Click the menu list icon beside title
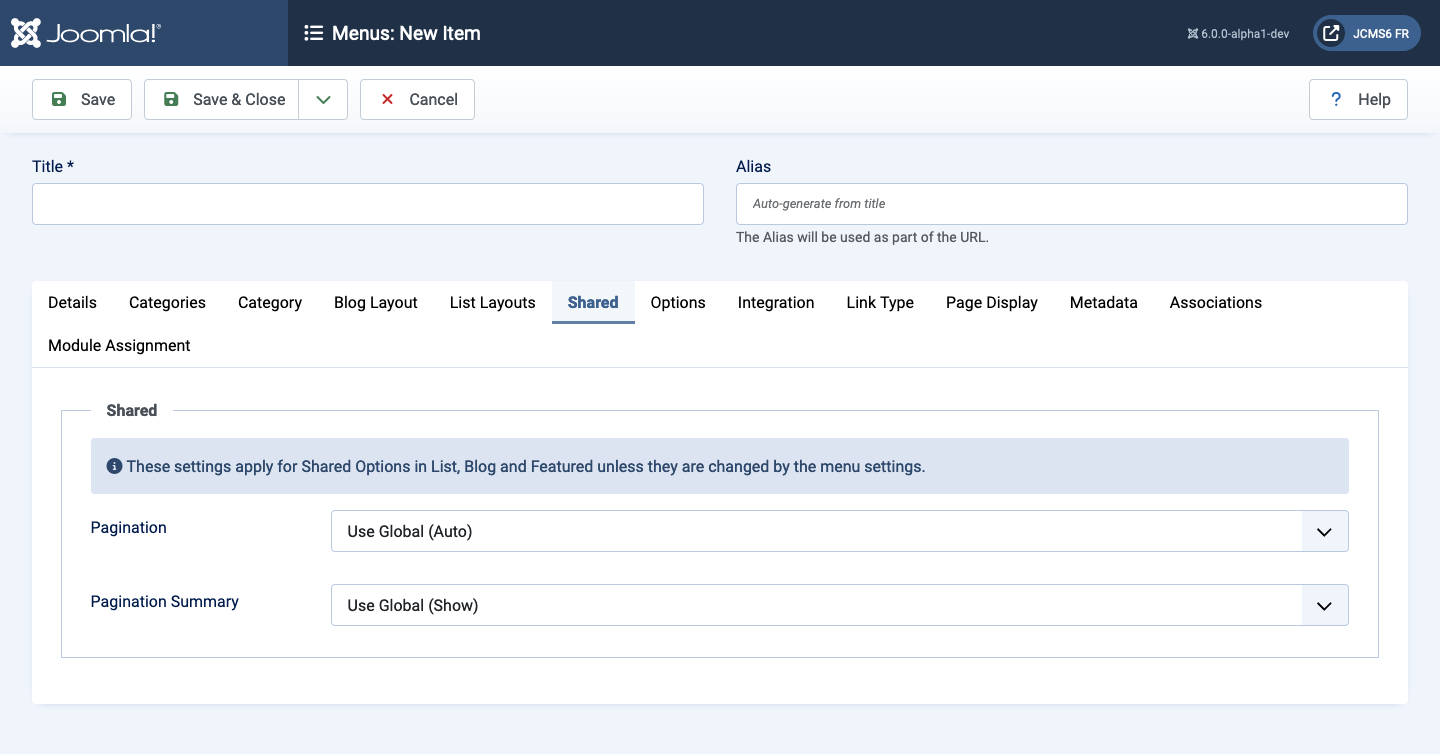This screenshot has height=754, width=1440. coord(313,33)
